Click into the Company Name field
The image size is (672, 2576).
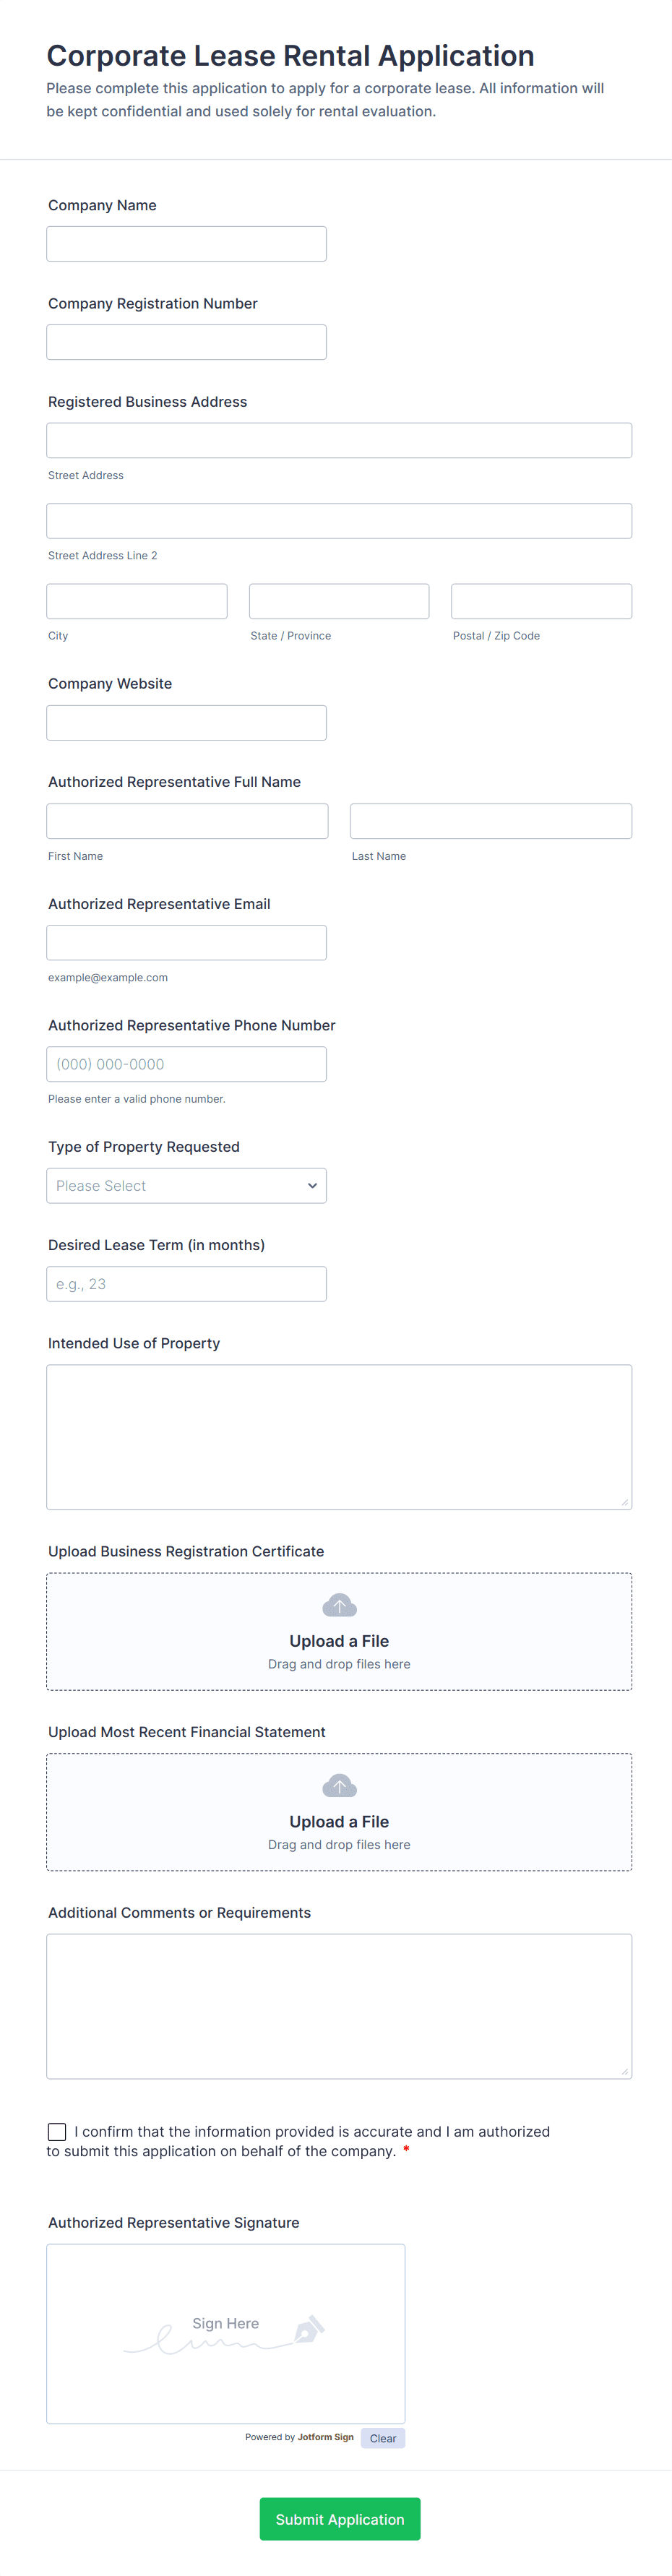[186, 244]
